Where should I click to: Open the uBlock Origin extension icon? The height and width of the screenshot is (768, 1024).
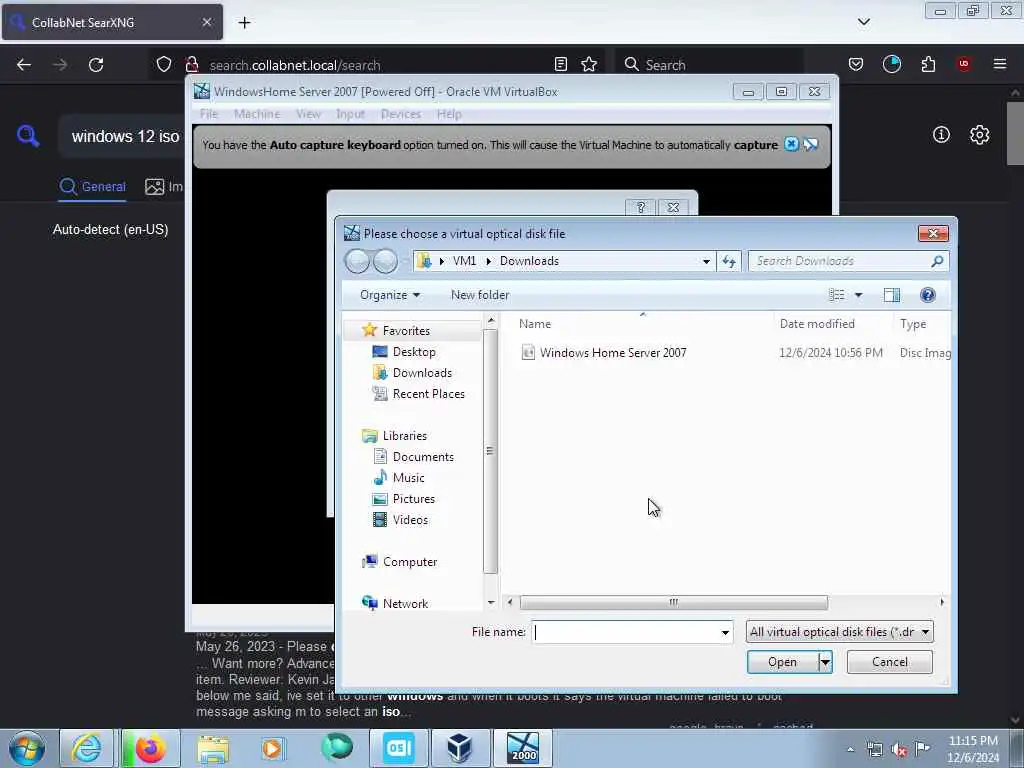click(x=964, y=64)
